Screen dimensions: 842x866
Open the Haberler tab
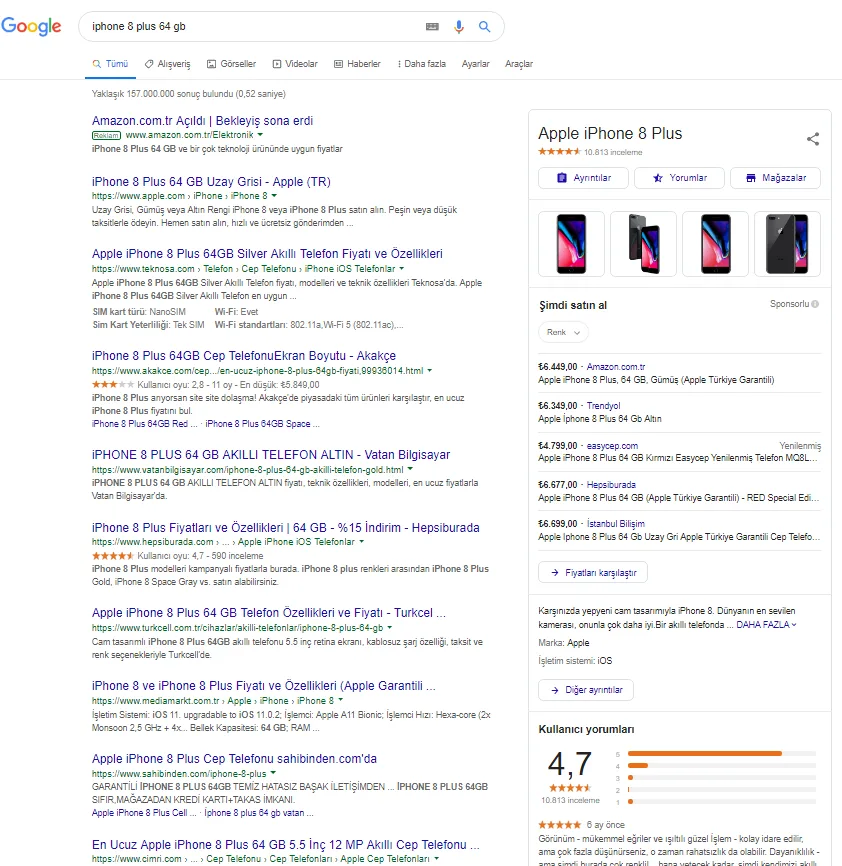357,64
